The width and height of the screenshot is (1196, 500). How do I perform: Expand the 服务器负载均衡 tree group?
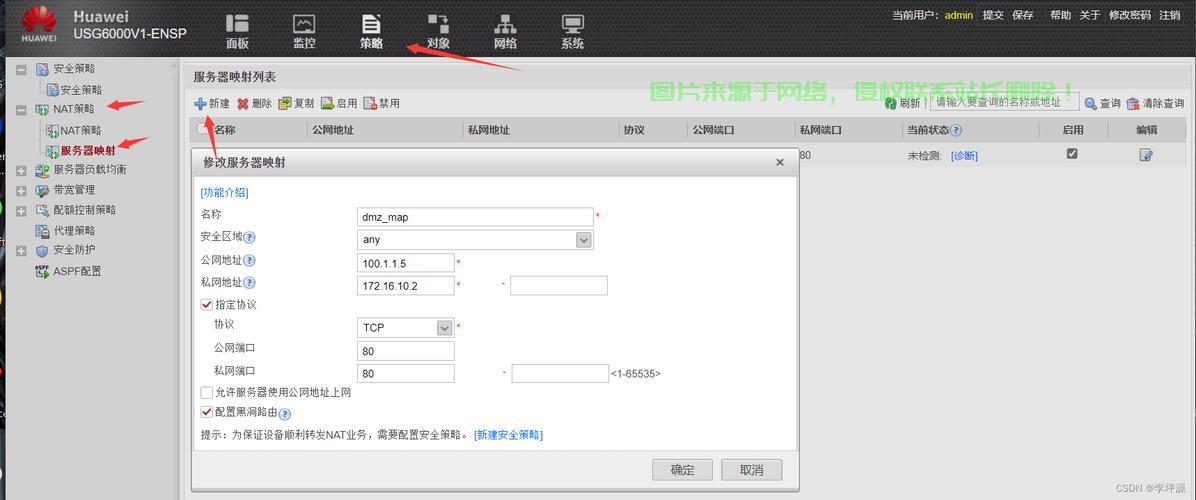point(21,170)
